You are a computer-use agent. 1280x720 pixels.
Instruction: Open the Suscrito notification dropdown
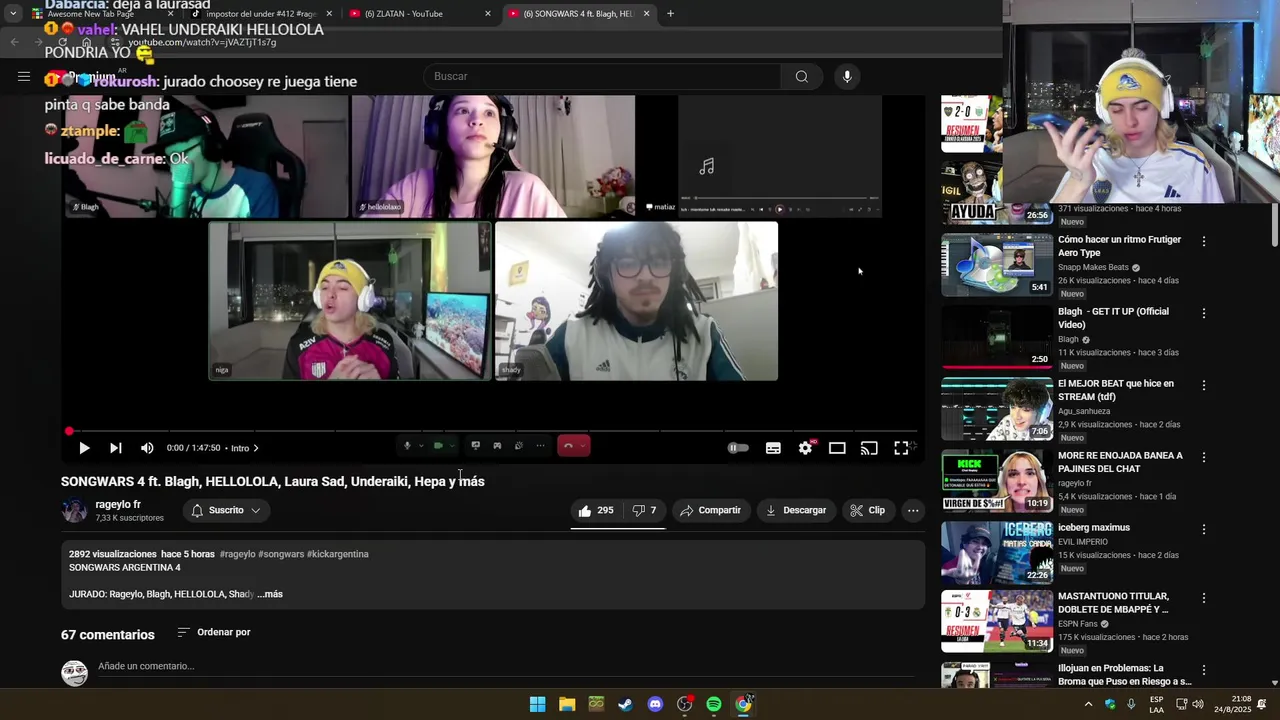pos(226,510)
